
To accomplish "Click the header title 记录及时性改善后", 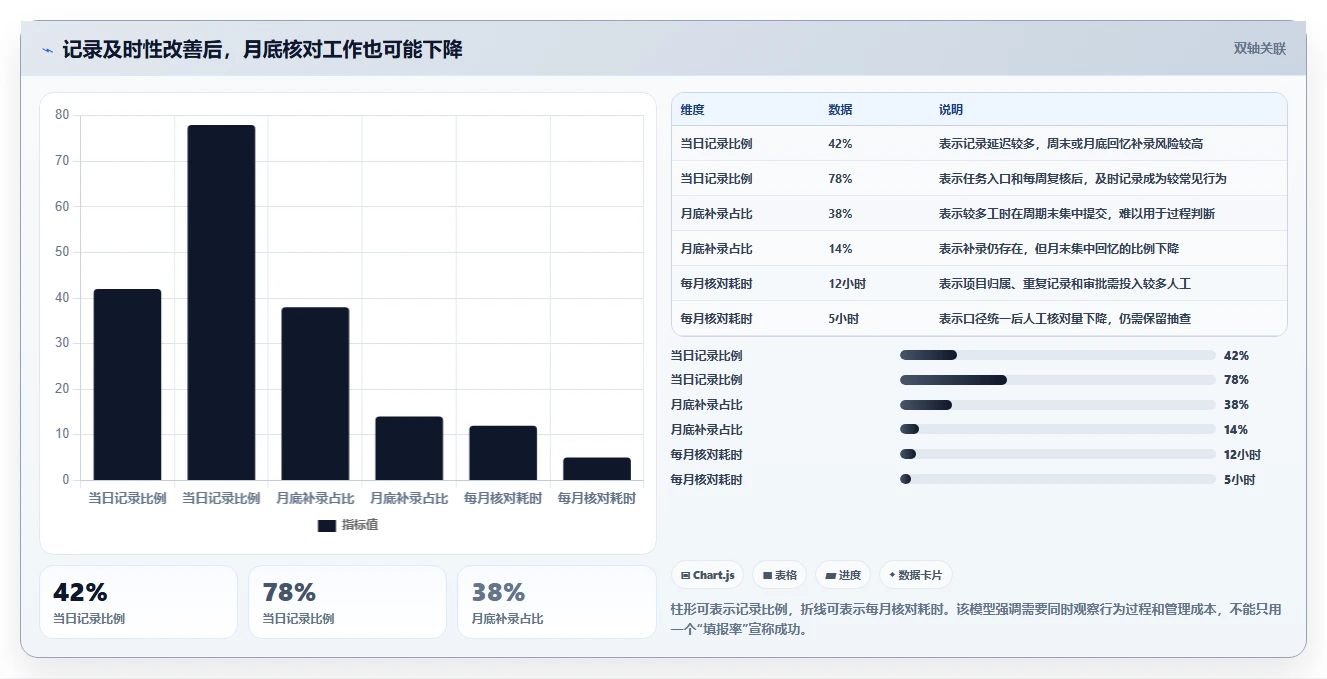I will pos(262,50).
